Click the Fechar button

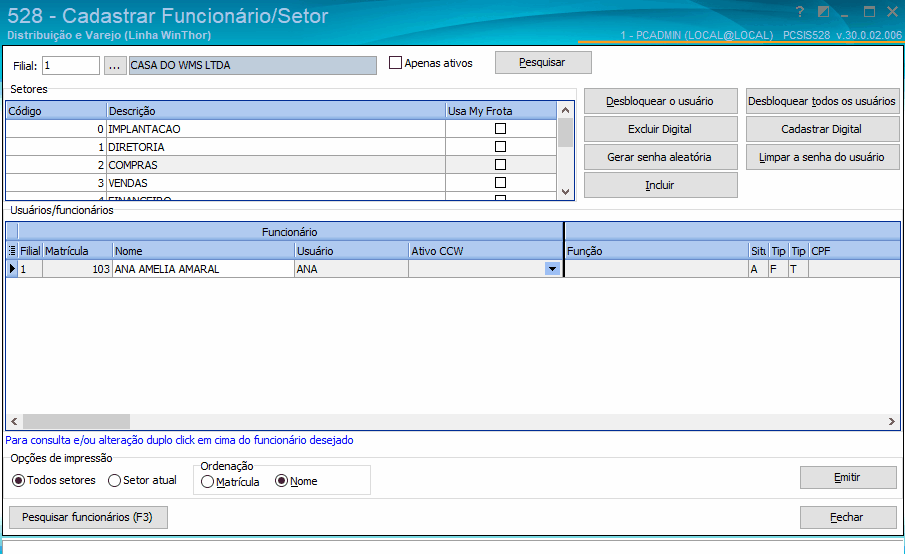848,517
